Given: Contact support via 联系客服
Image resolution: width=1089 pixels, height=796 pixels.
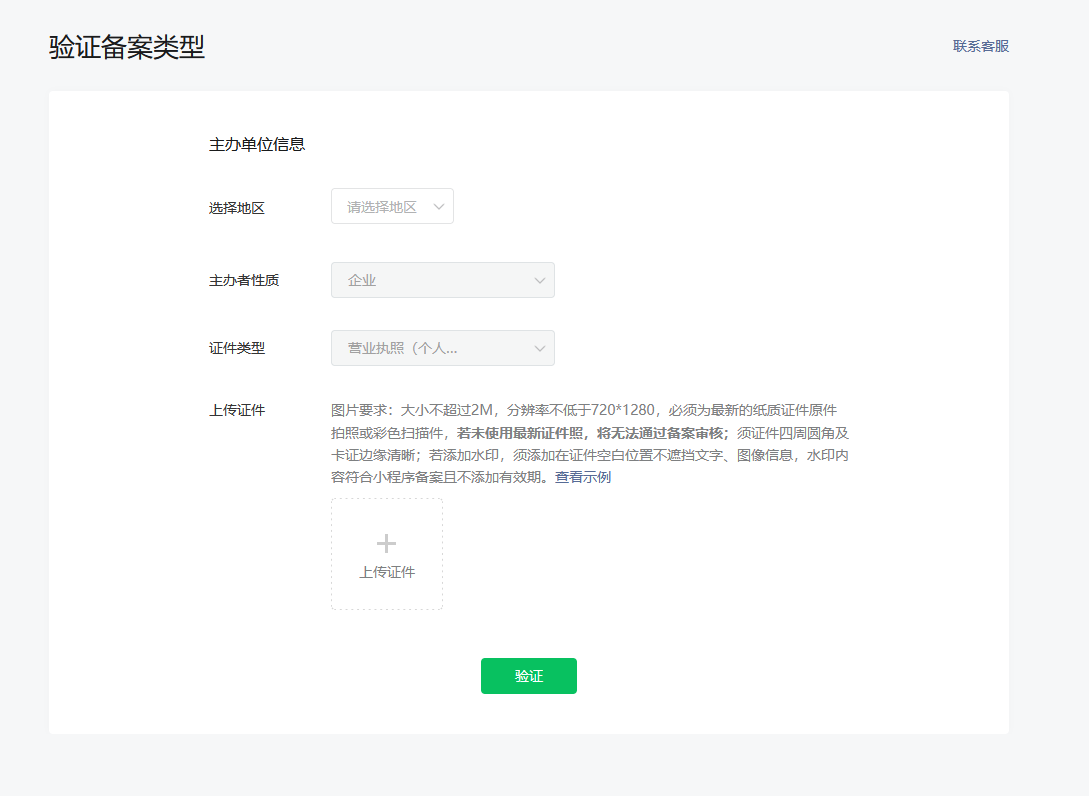Looking at the screenshot, I should tap(980, 46).
